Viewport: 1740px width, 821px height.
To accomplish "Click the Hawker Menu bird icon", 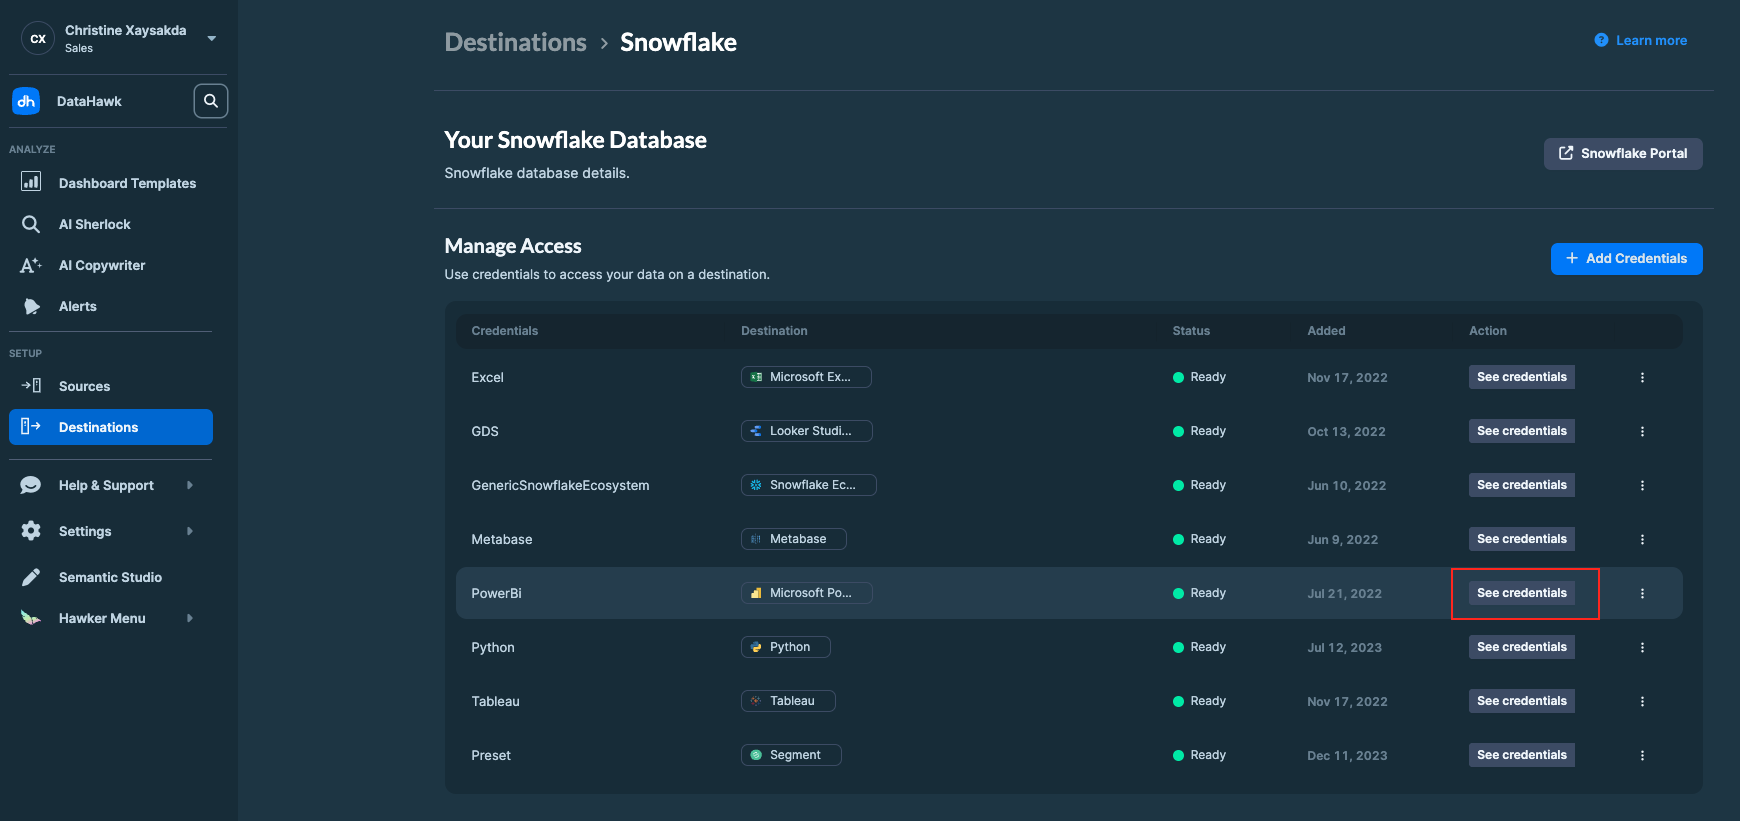I will pos(31,618).
